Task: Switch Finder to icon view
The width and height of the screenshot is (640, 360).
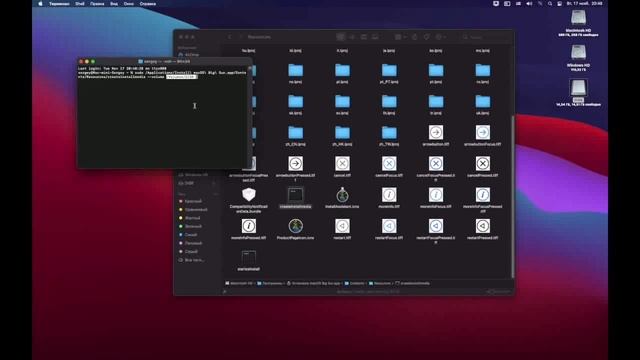Action: pos(340,37)
